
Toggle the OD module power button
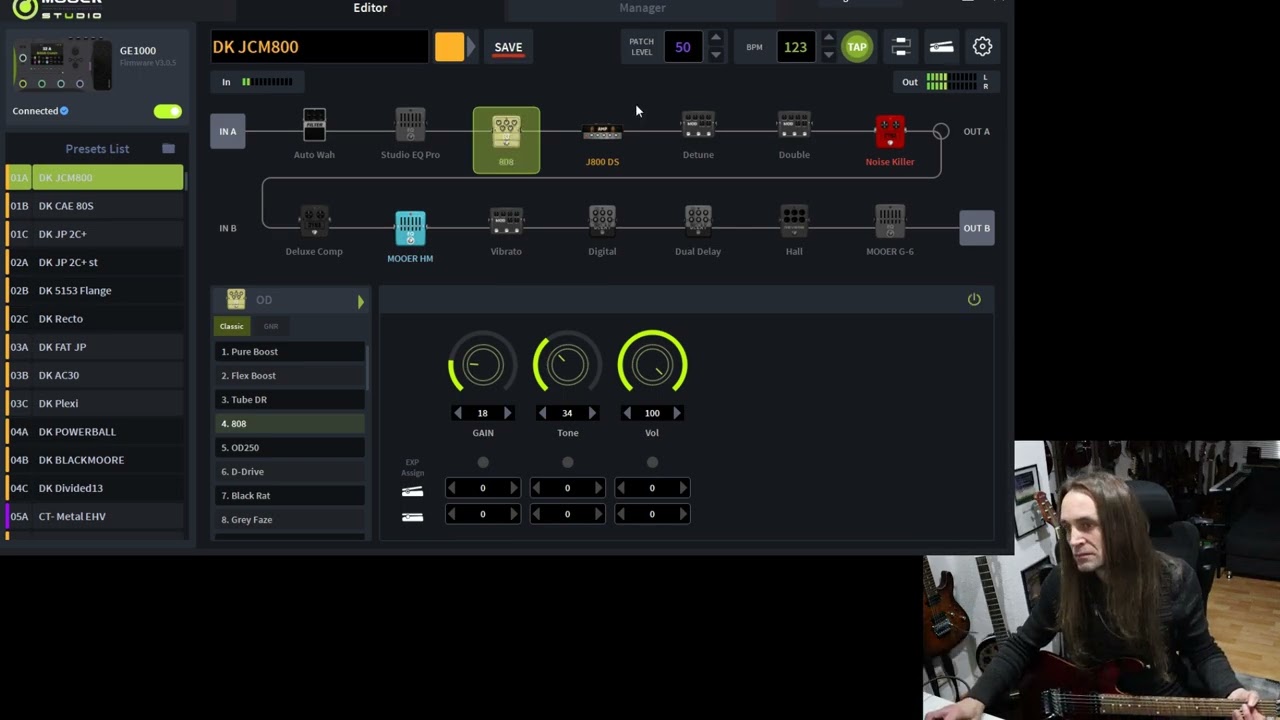[x=974, y=299]
